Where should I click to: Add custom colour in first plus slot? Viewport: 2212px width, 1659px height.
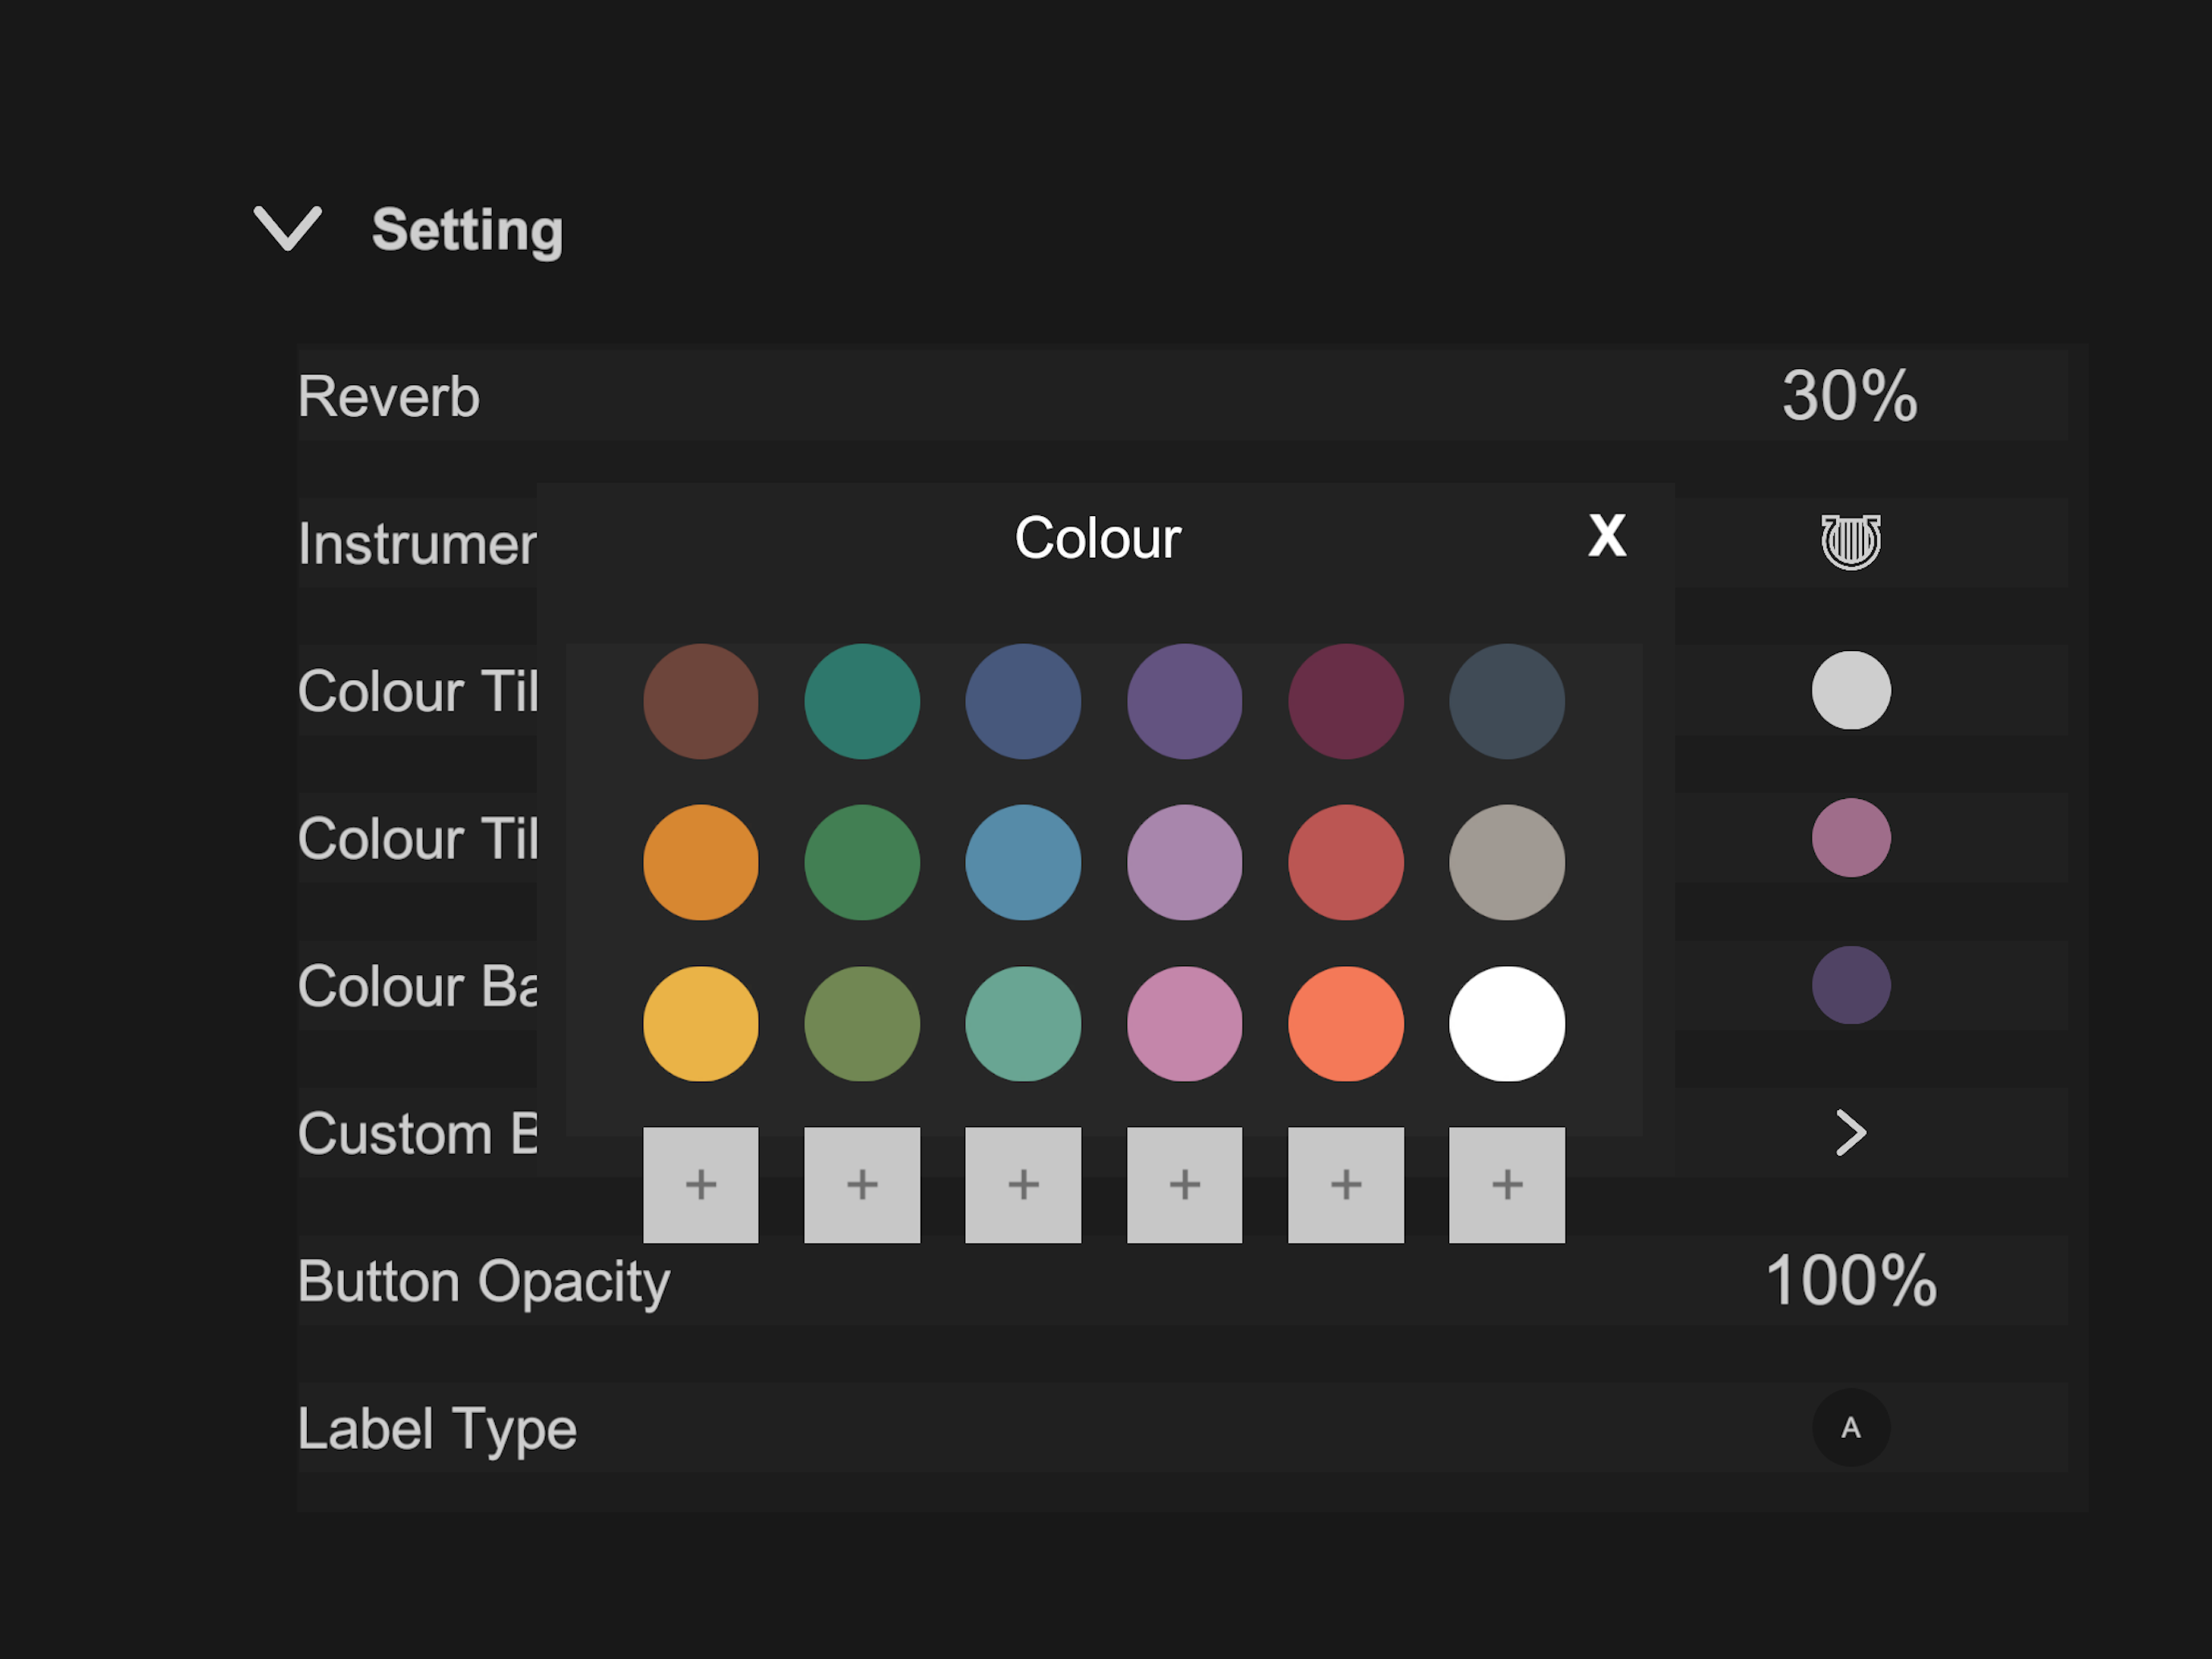coord(701,1185)
